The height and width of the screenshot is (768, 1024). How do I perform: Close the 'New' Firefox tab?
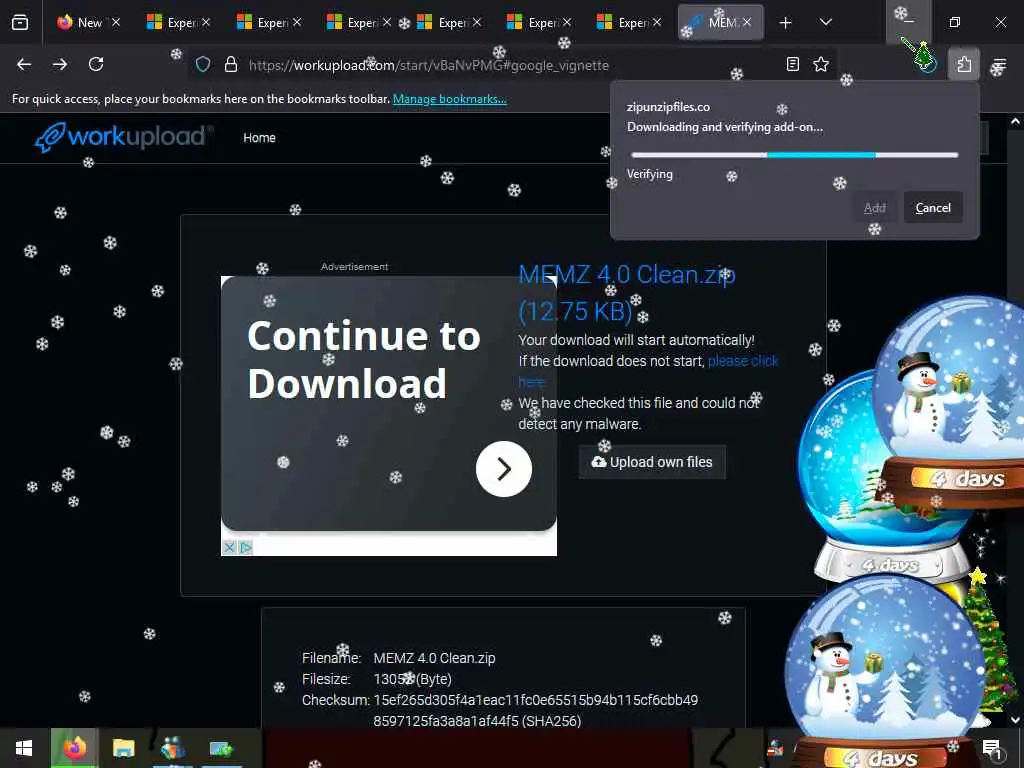[116, 23]
